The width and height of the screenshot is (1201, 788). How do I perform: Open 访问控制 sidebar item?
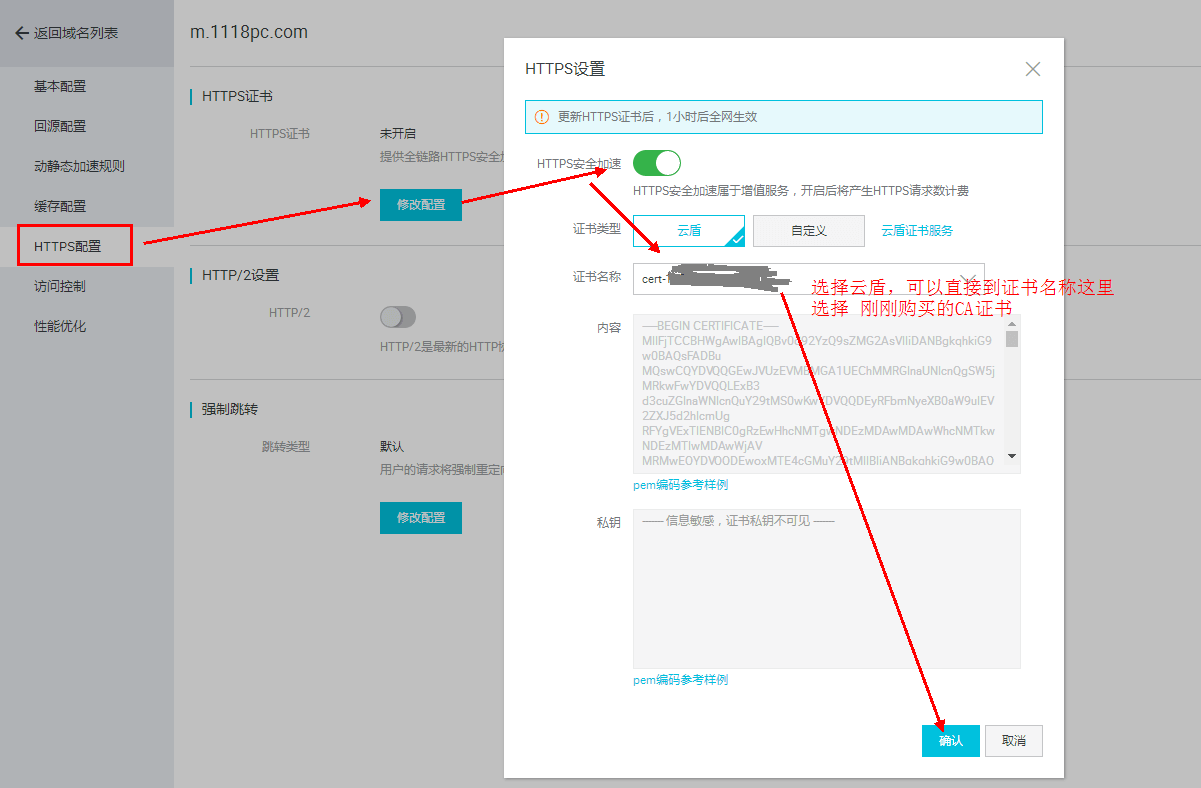tap(60, 286)
